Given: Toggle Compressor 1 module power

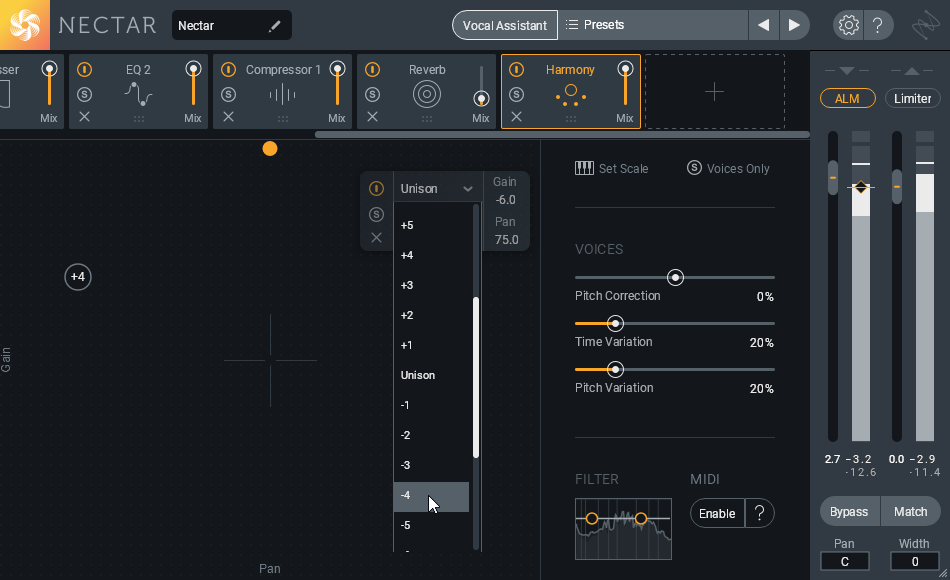Looking at the screenshot, I should [x=228, y=70].
